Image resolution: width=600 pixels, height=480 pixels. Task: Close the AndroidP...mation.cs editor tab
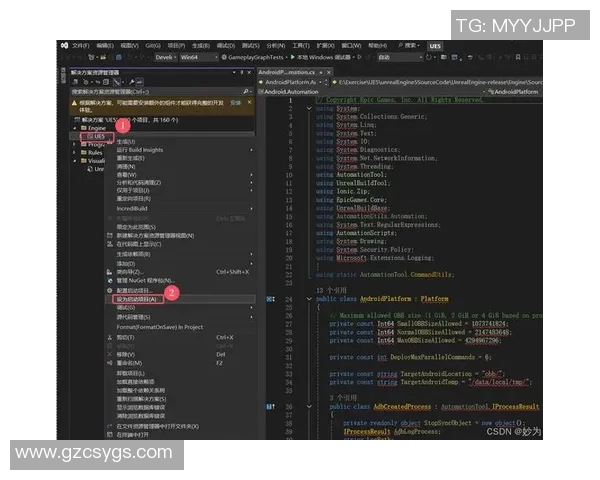[328, 72]
